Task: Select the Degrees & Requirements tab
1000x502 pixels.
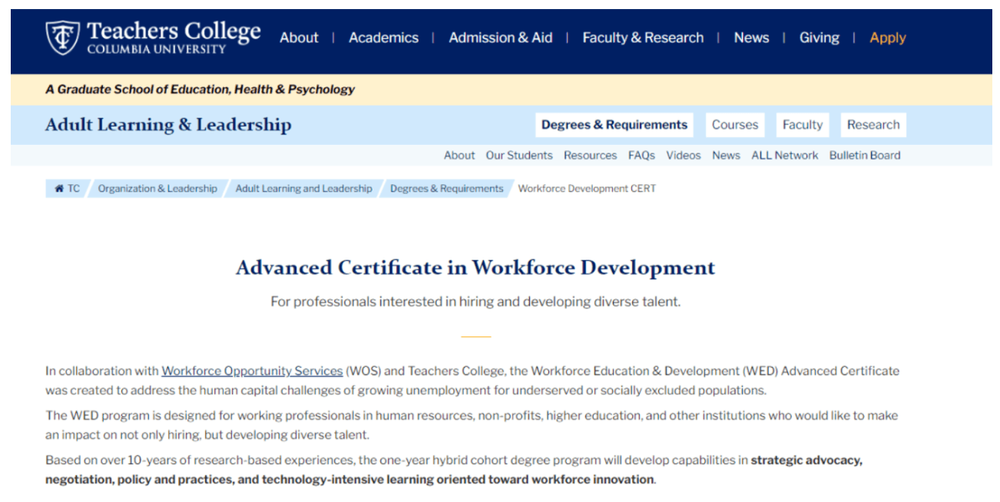Action: 614,125
